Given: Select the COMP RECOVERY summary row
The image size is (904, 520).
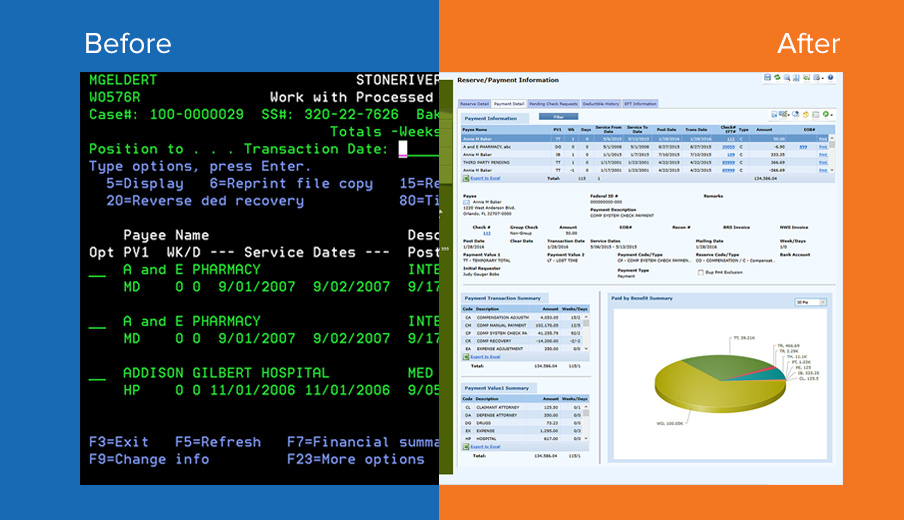Looking at the screenshot, I should (522, 341).
